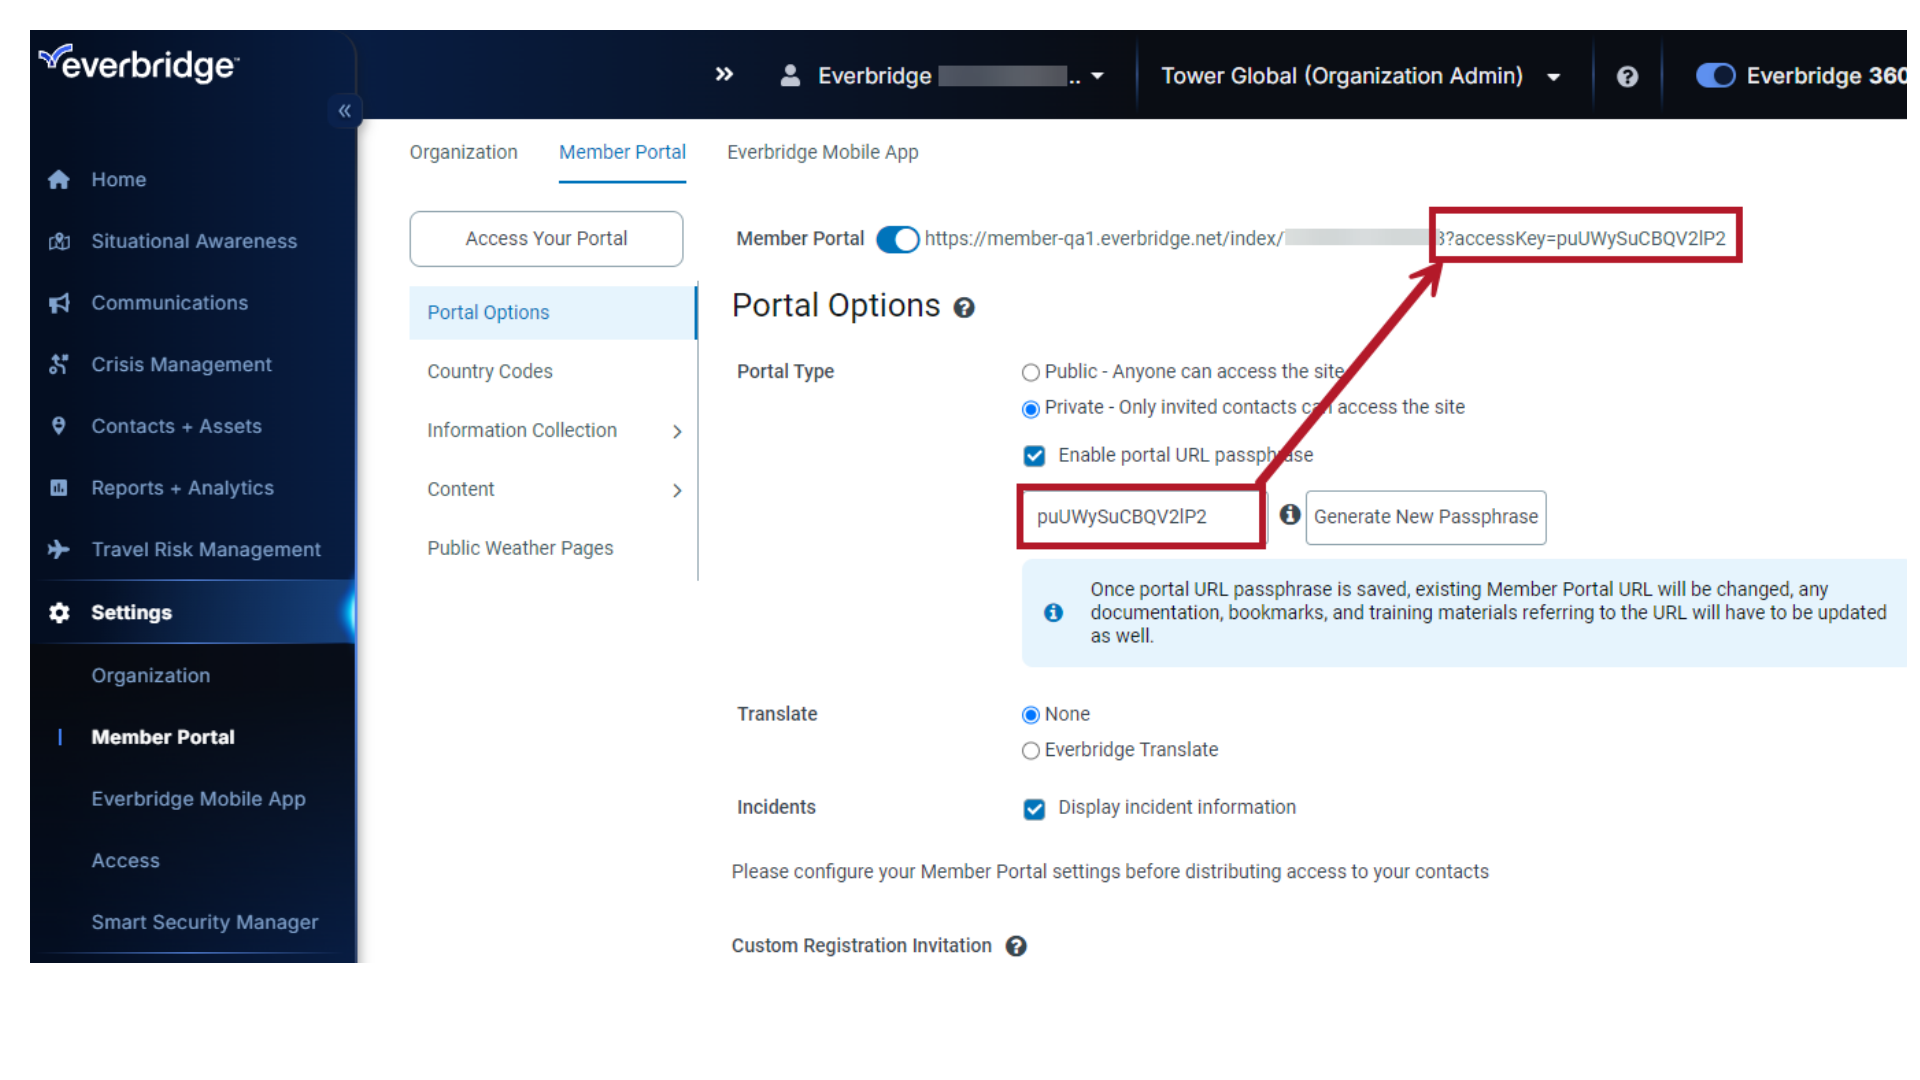Toggle the Member Portal URL switch on
Image resolution: width=1920 pixels, height=1080 pixels.
[x=897, y=239]
